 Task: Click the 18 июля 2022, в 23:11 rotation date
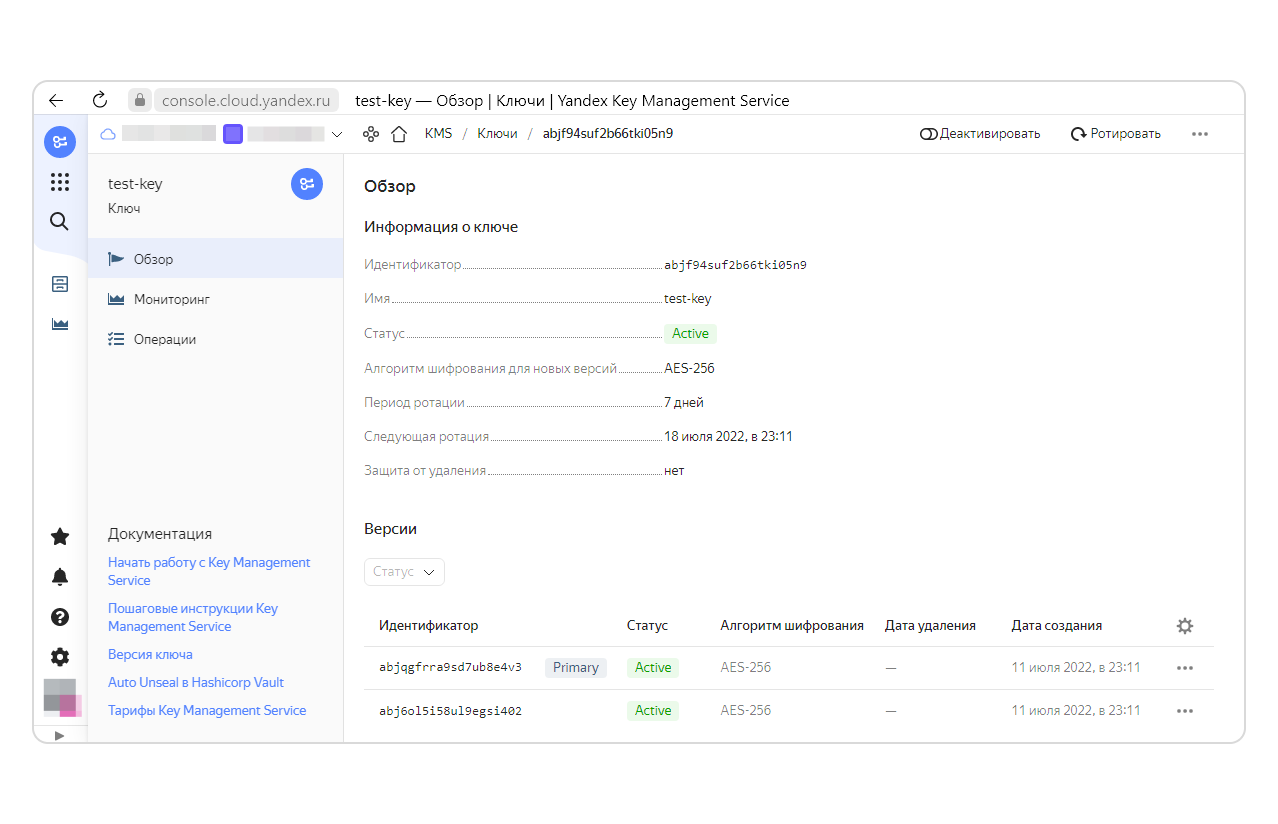point(728,436)
